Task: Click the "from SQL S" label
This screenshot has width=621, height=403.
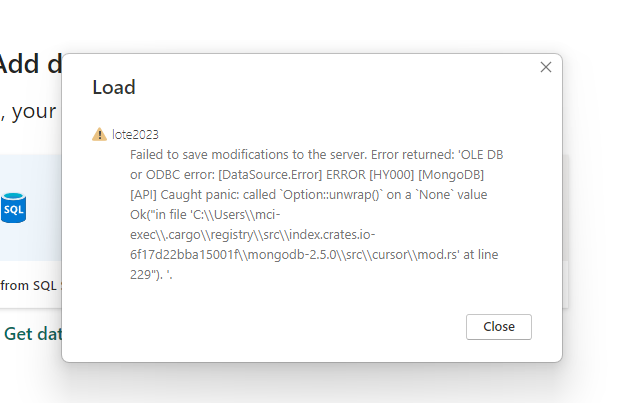Action: 30,285
